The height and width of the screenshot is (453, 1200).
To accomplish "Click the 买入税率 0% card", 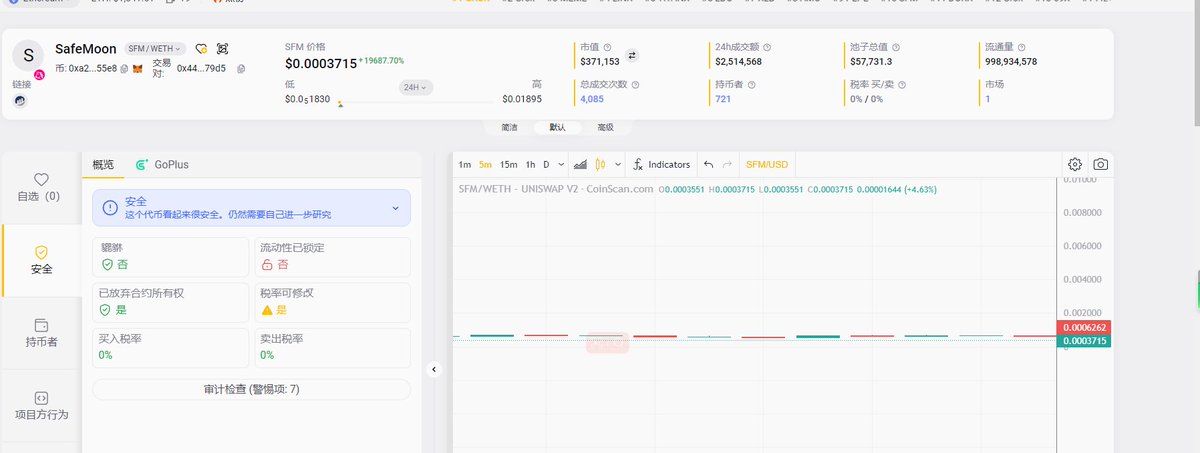I will click(x=170, y=347).
